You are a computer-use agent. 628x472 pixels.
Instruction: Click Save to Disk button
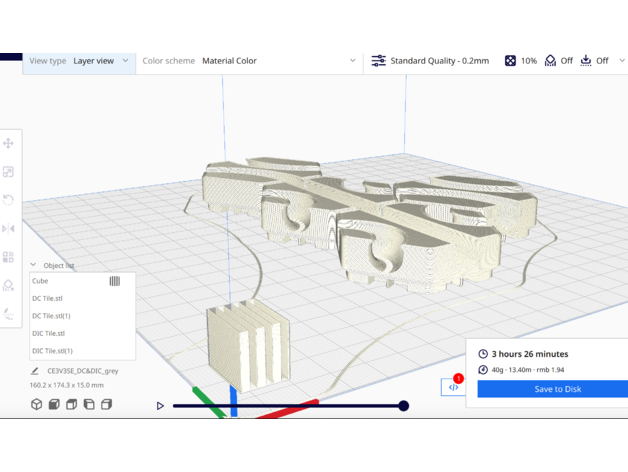557,389
